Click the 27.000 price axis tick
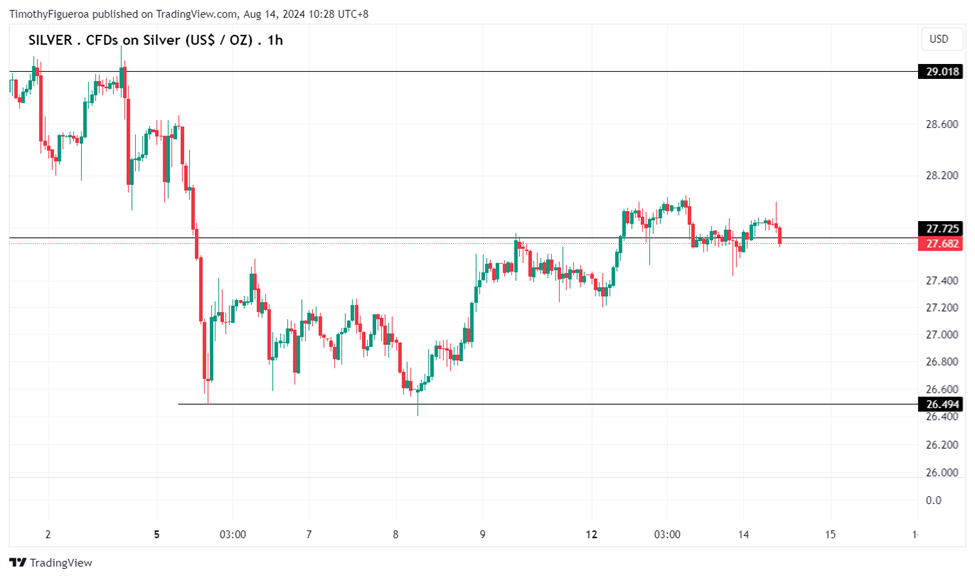Image resolution: width=975 pixels, height=578 pixels. tap(942, 334)
